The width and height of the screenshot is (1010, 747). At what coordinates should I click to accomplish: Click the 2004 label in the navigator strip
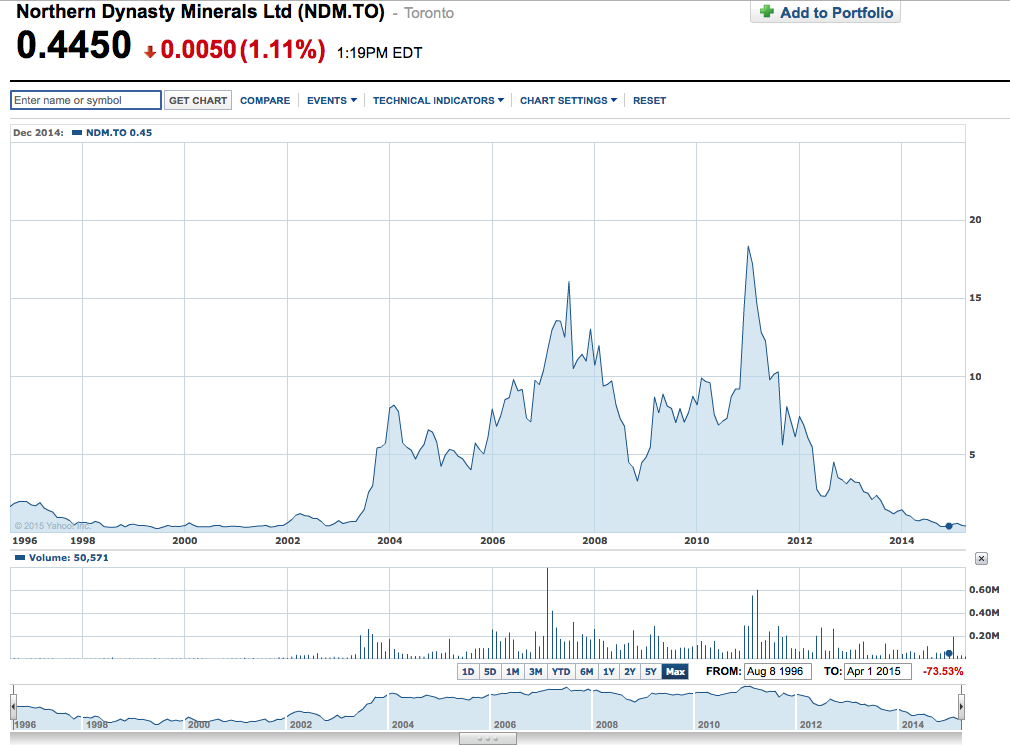tap(403, 724)
